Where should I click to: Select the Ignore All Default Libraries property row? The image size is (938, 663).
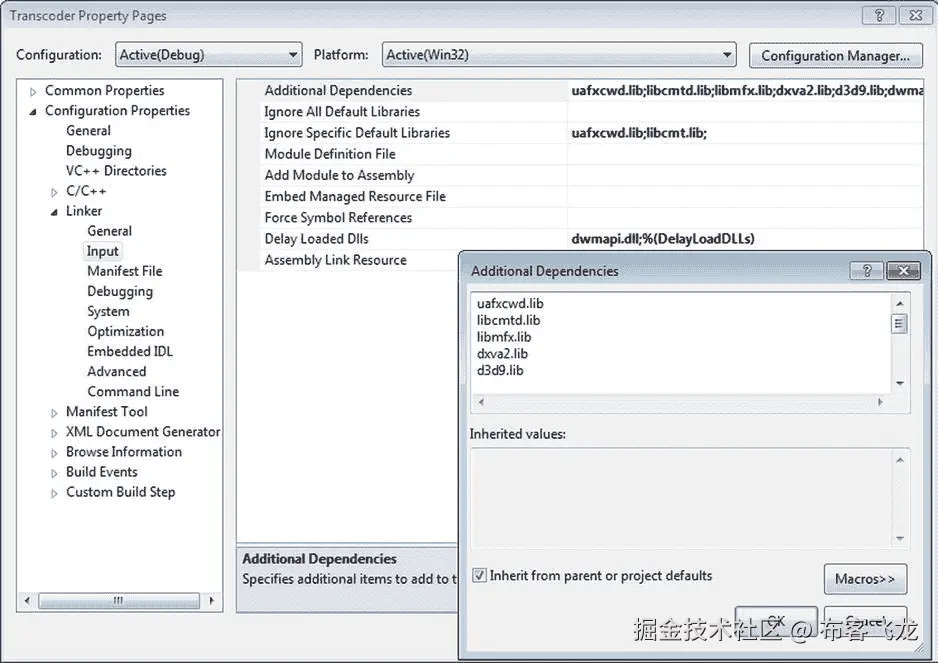tap(342, 111)
